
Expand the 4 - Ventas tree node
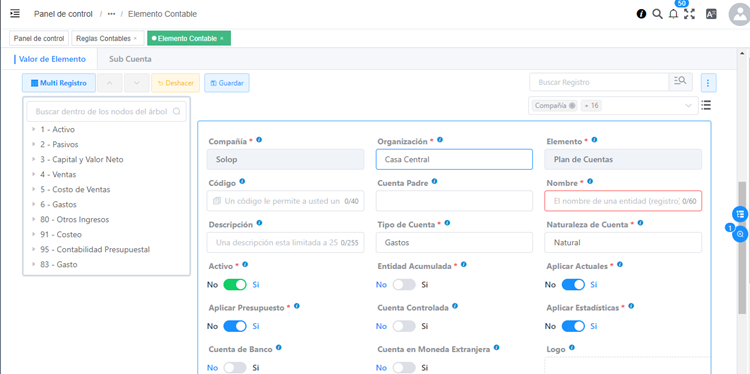click(33, 175)
